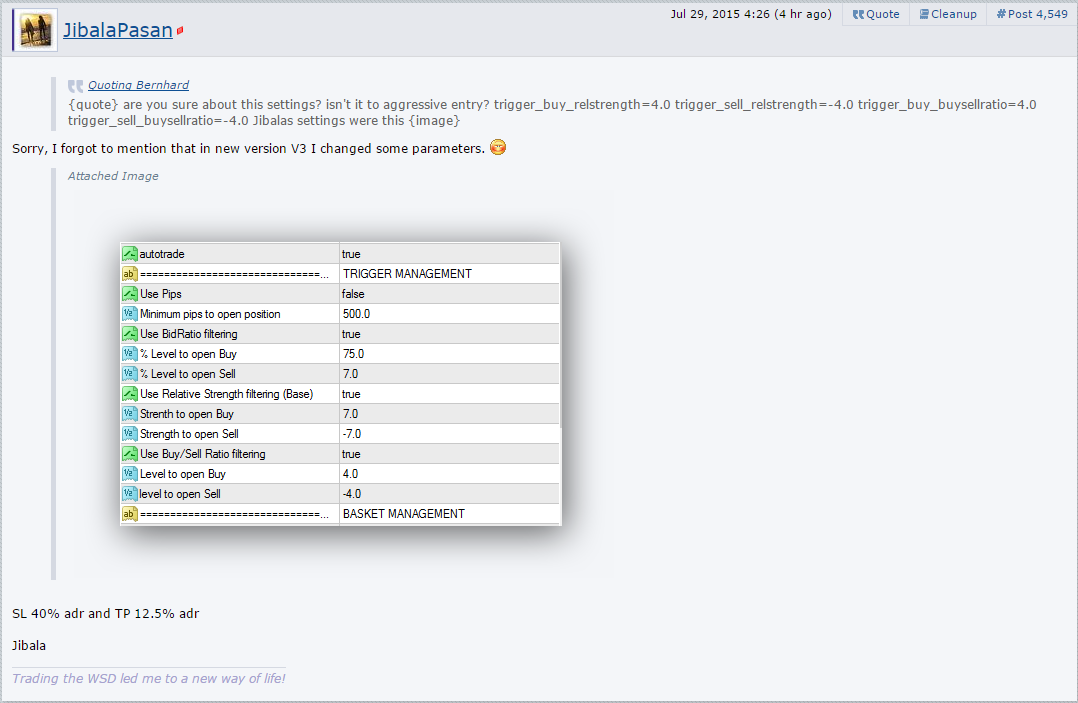Select the Use Buy/Sell Ratio filtering value true
This screenshot has height=703, width=1078.
point(450,454)
